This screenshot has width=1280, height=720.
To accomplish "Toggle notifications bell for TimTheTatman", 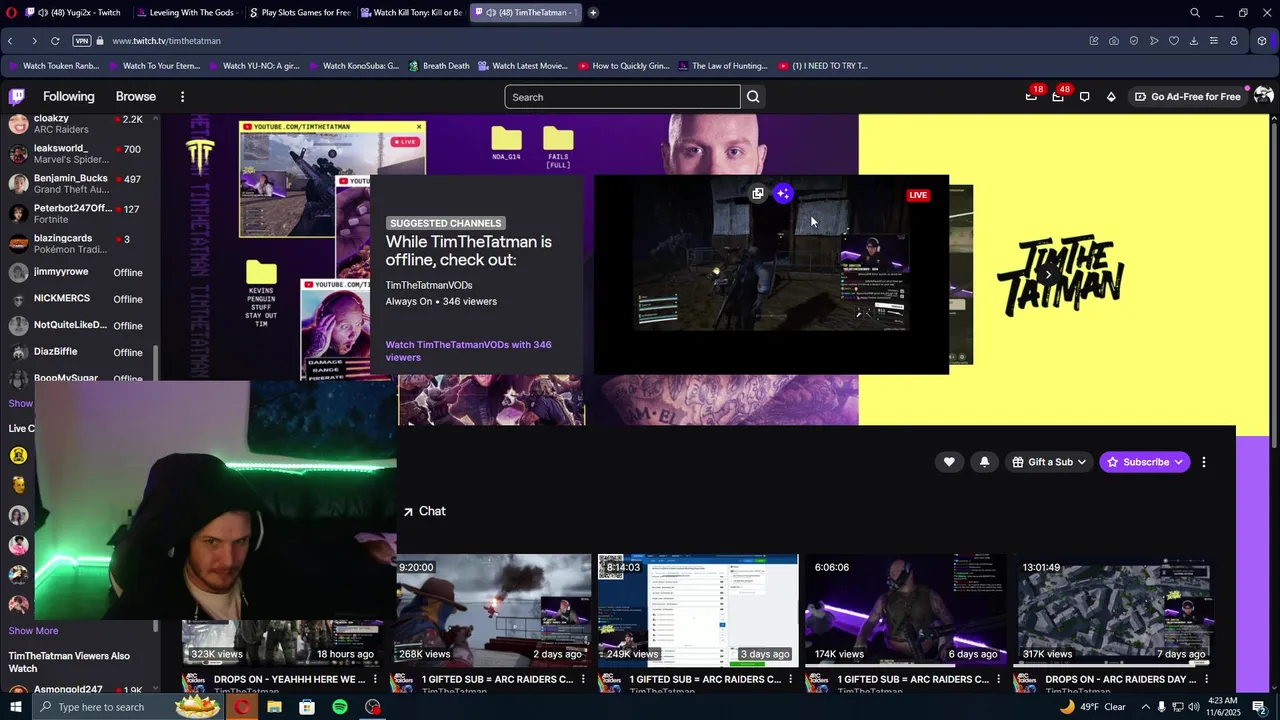I will click(984, 462).
